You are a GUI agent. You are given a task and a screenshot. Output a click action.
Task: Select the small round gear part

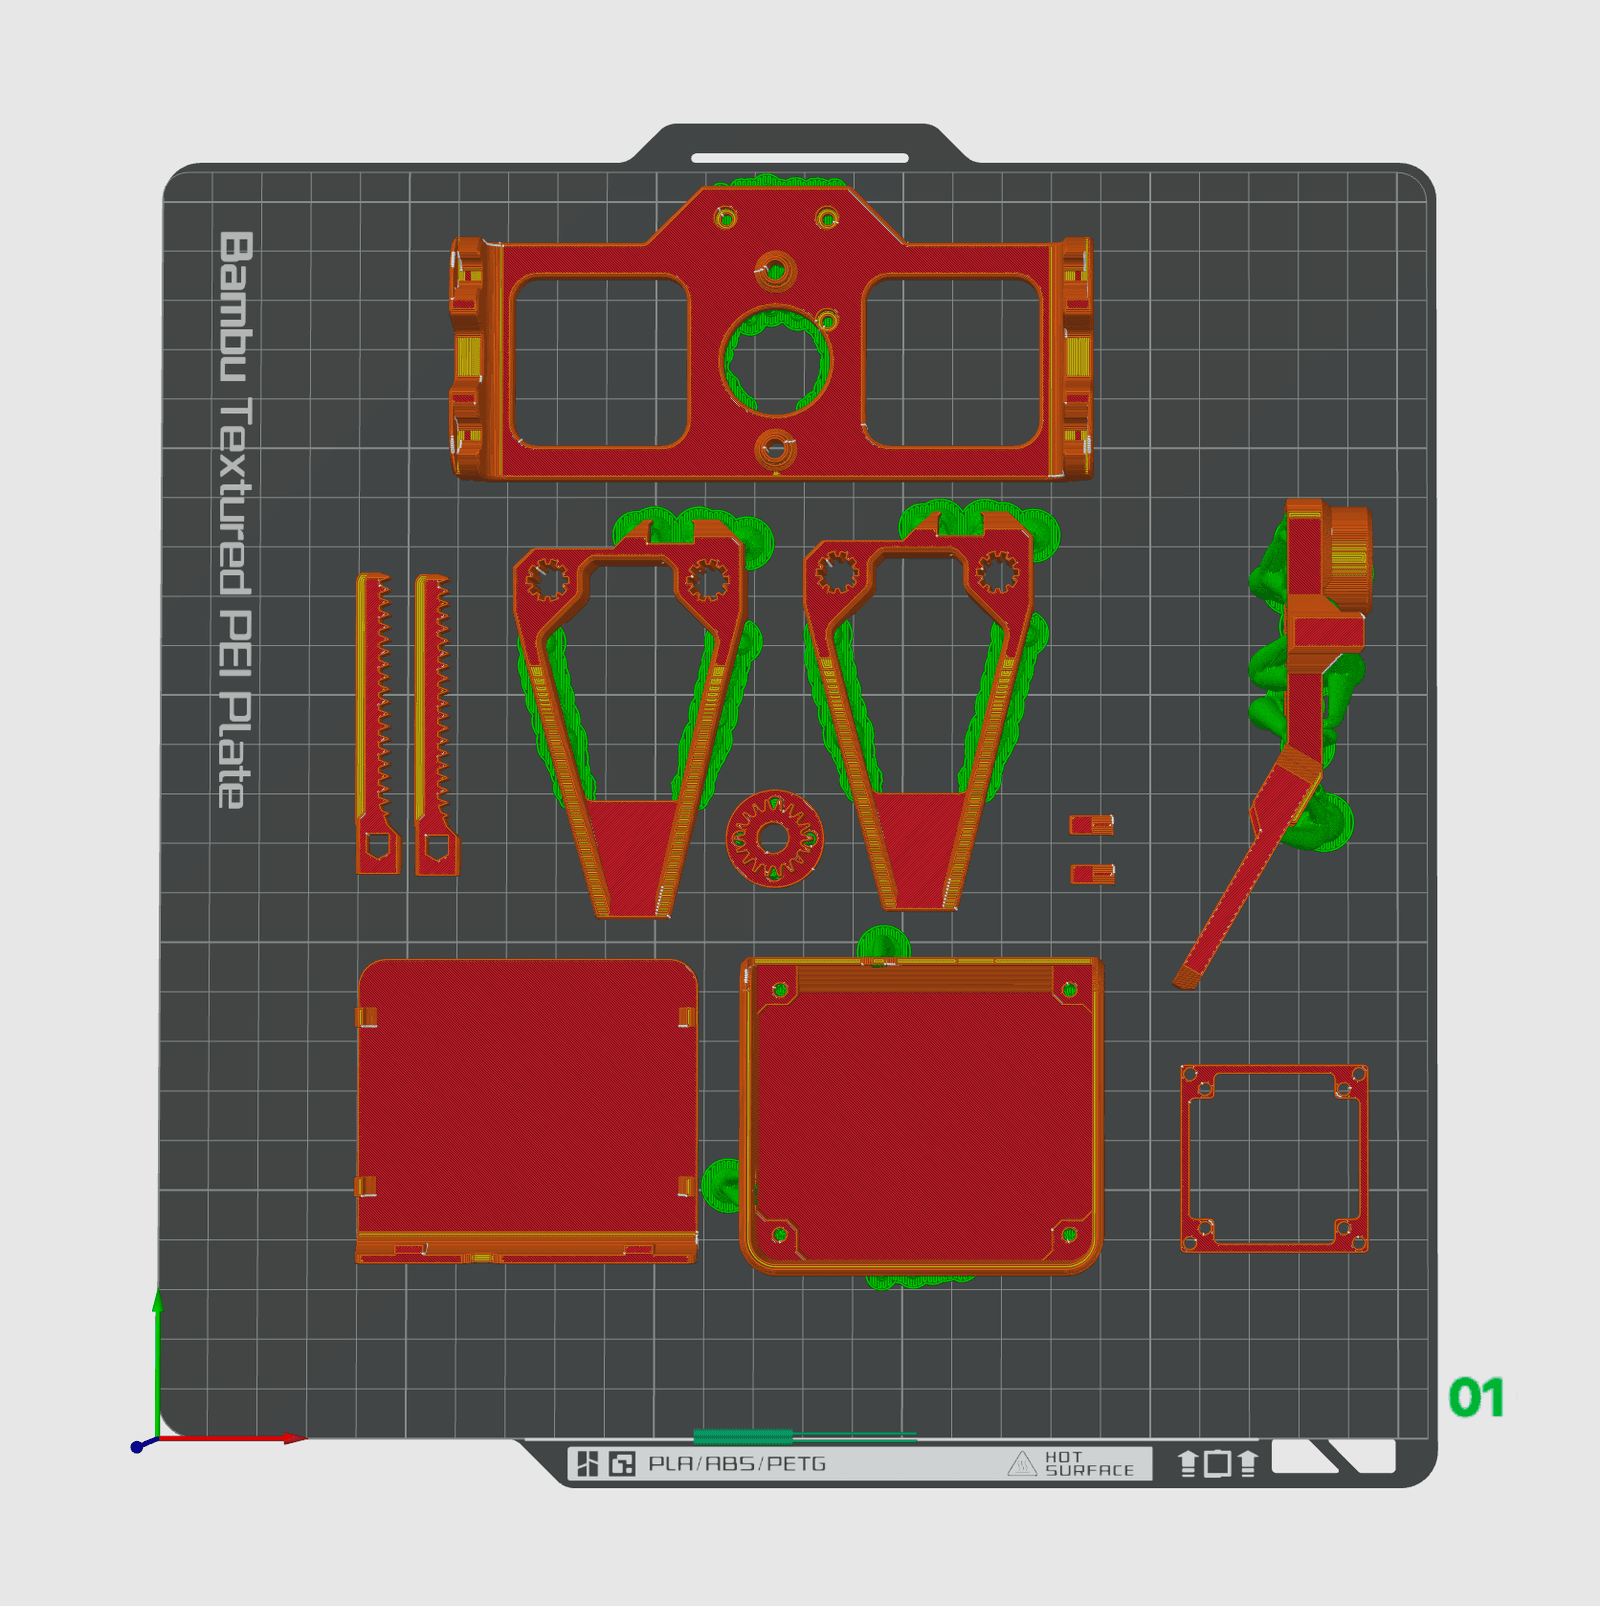pos(775,838)
